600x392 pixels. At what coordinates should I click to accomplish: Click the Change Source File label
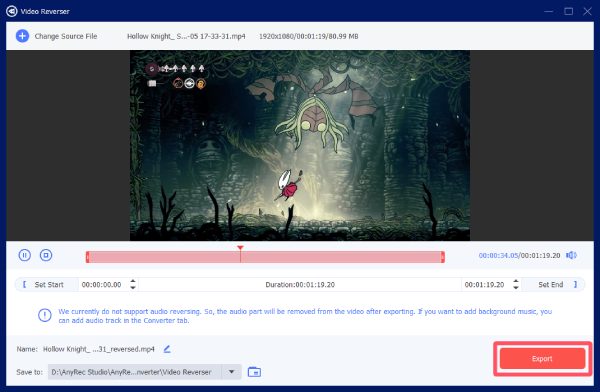[x=66, y=36]
